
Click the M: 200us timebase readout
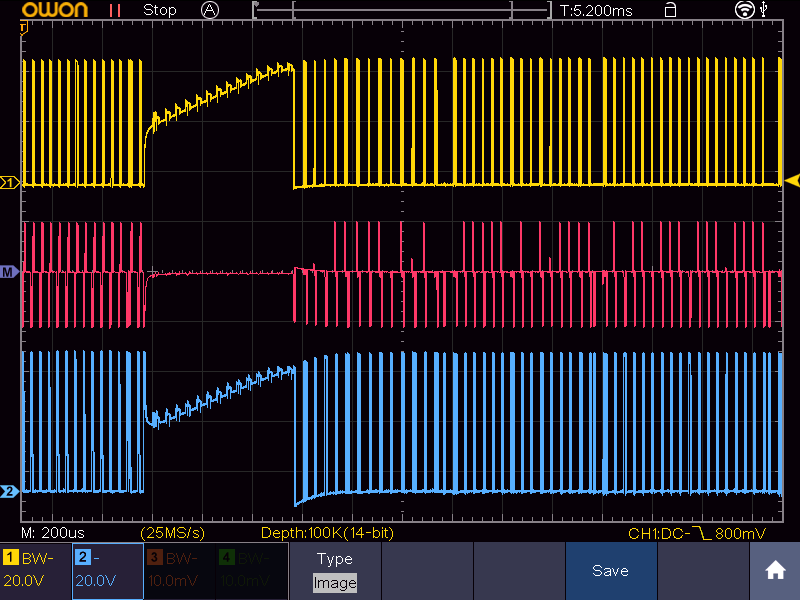click(53, 533)
